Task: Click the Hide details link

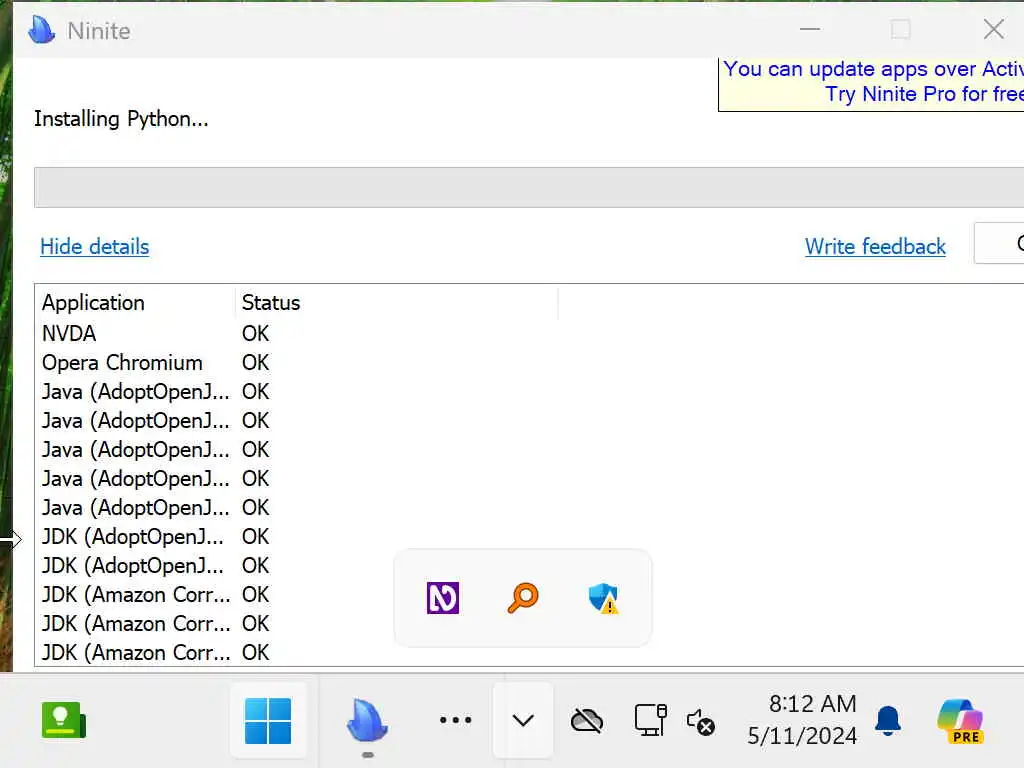Action: pos(95,247)
